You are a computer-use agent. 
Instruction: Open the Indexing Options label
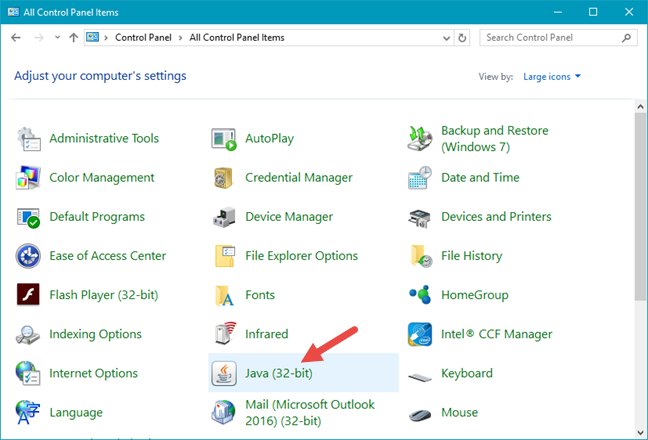pos(95,334)
